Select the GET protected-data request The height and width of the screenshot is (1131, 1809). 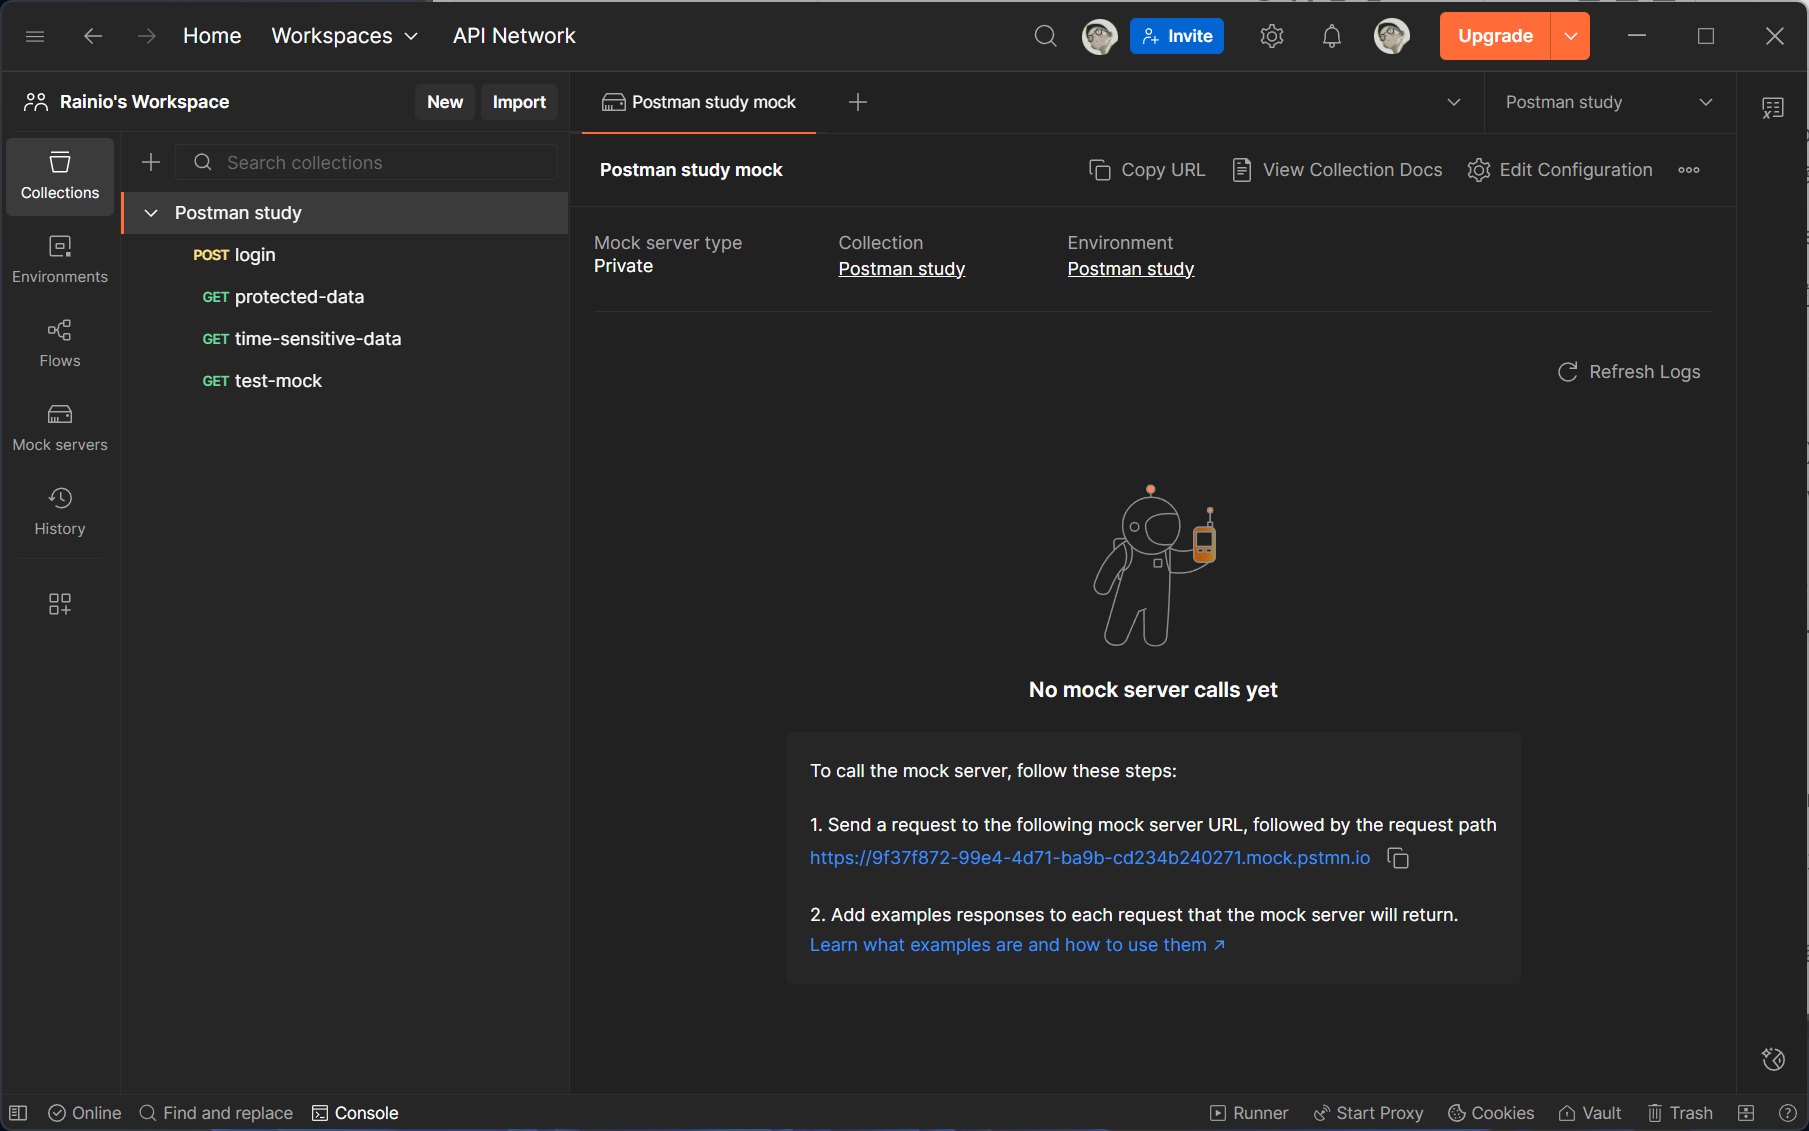click(x=345, y=297)
